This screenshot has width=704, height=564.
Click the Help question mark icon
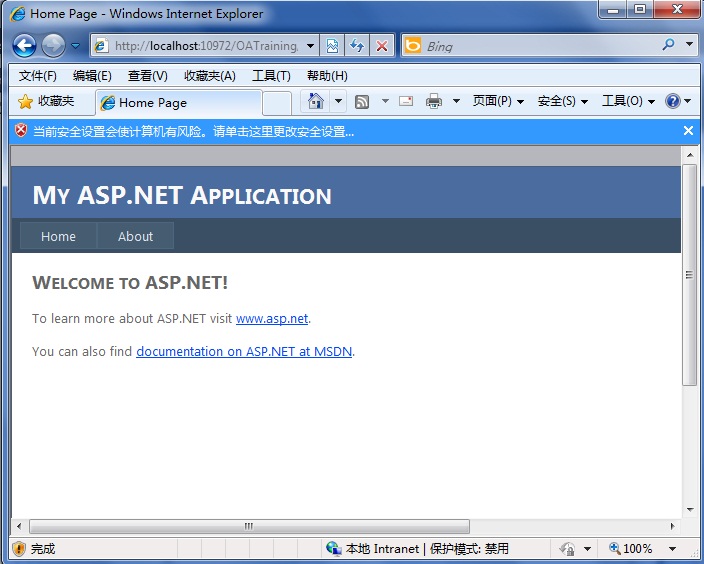(673, 101)
